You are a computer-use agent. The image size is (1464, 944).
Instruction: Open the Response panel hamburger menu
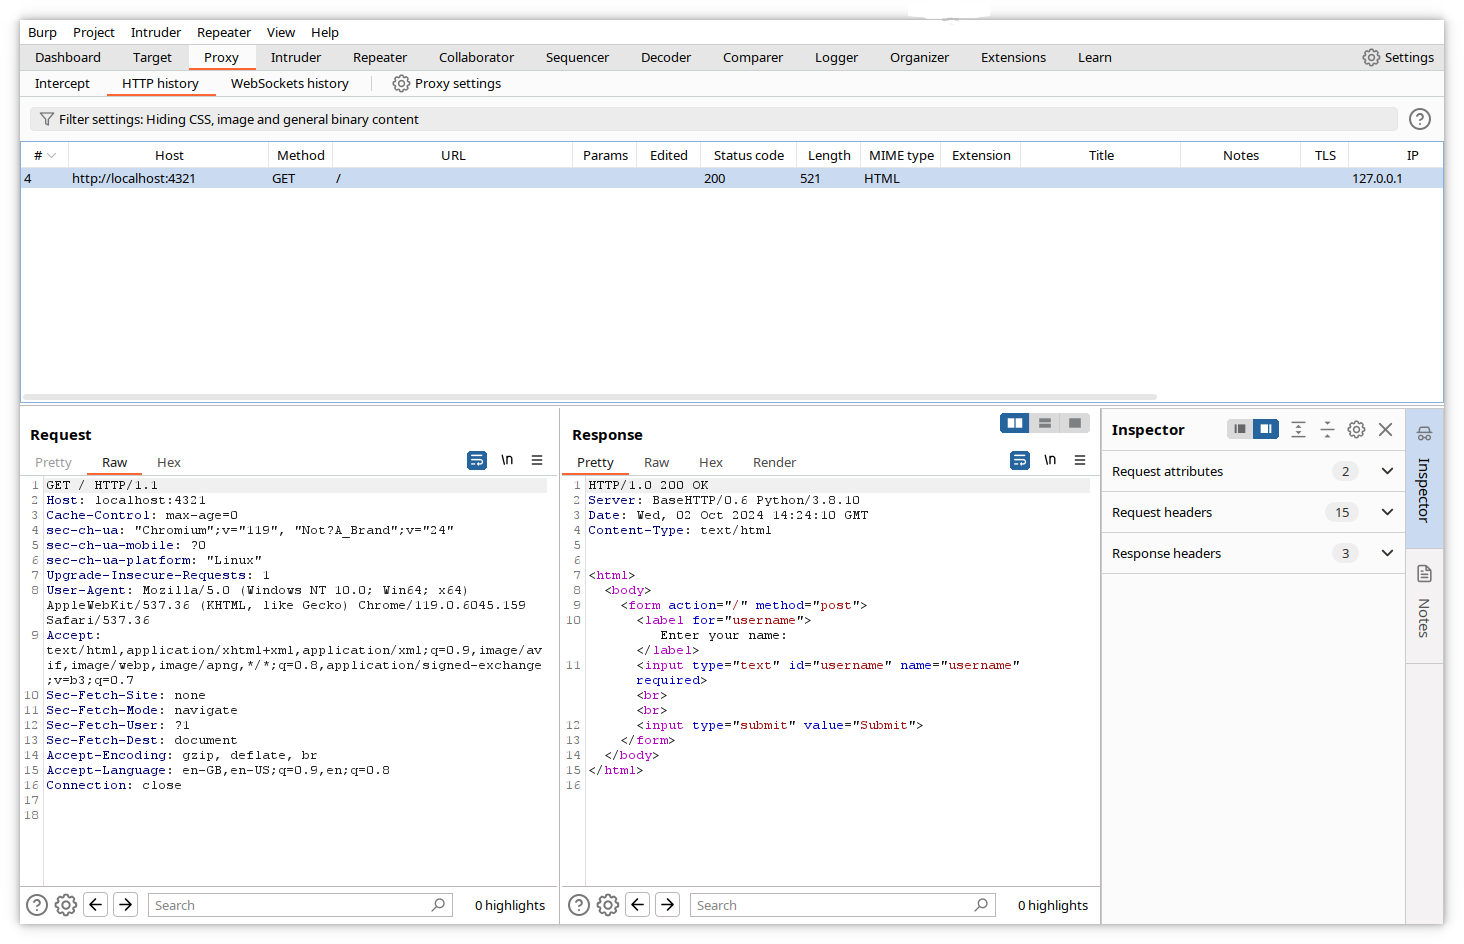point(1080,461)
